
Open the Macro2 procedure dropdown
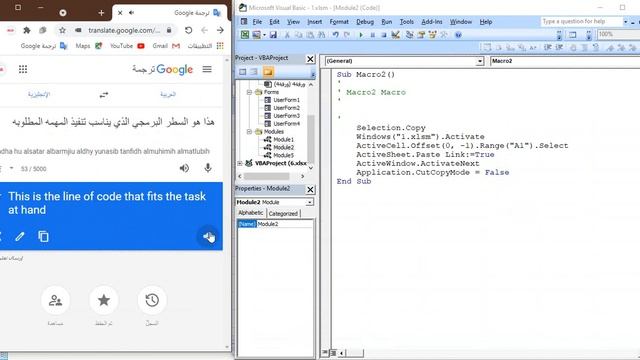[x=565, y=61]
